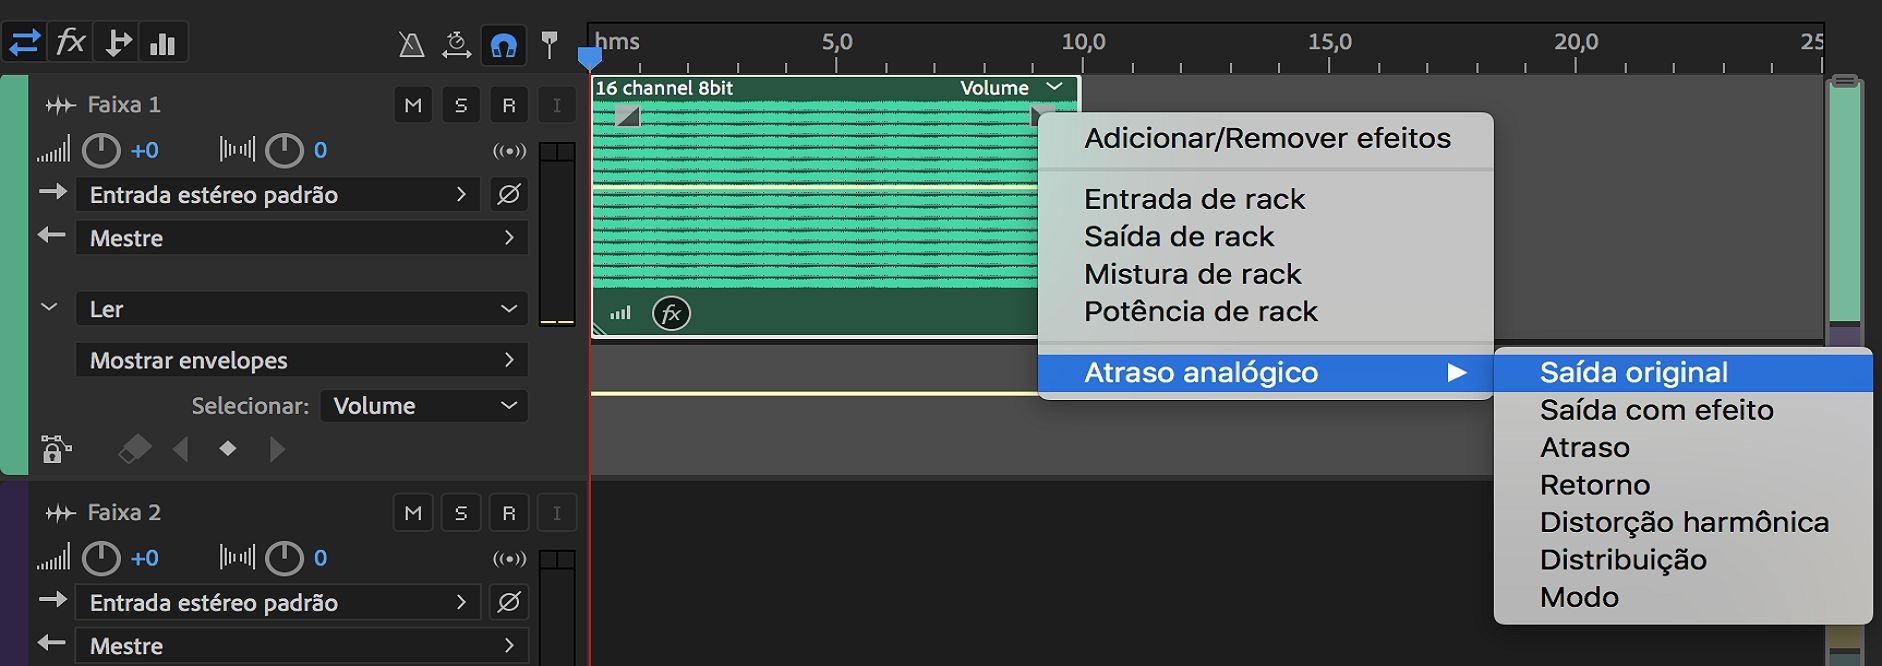Select 'Potência de rack' menu item
1882x666 pixels.
[1266, 312]
